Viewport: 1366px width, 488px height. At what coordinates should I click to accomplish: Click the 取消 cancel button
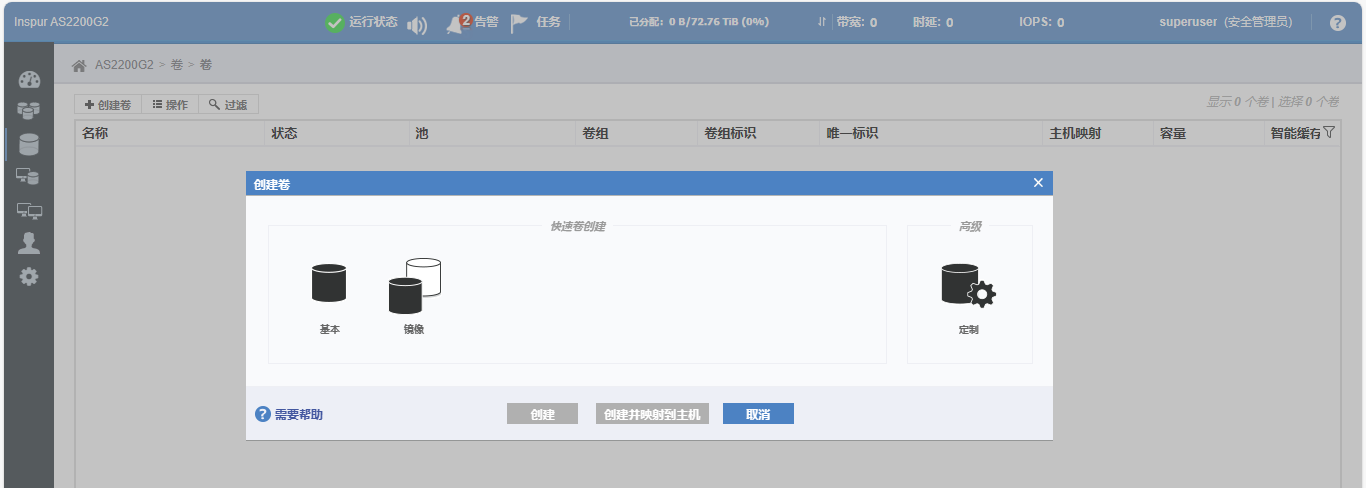click(758, 414)
